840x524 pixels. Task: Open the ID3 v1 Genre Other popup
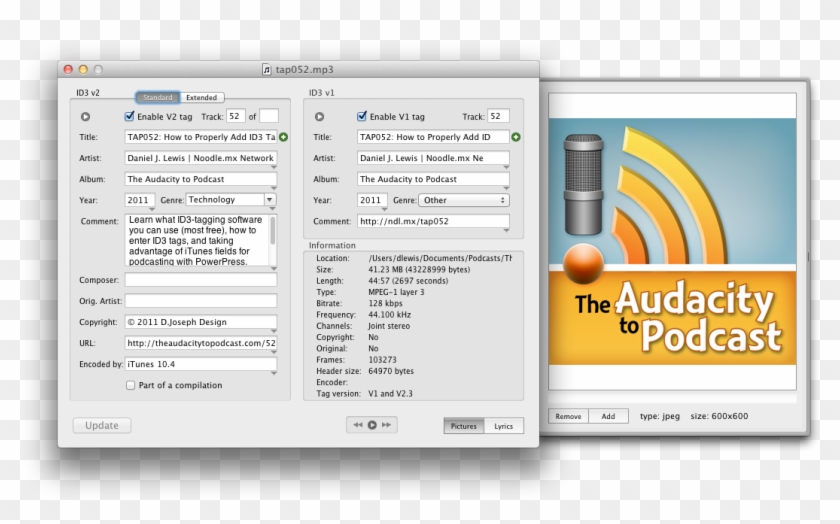(464, 200)
